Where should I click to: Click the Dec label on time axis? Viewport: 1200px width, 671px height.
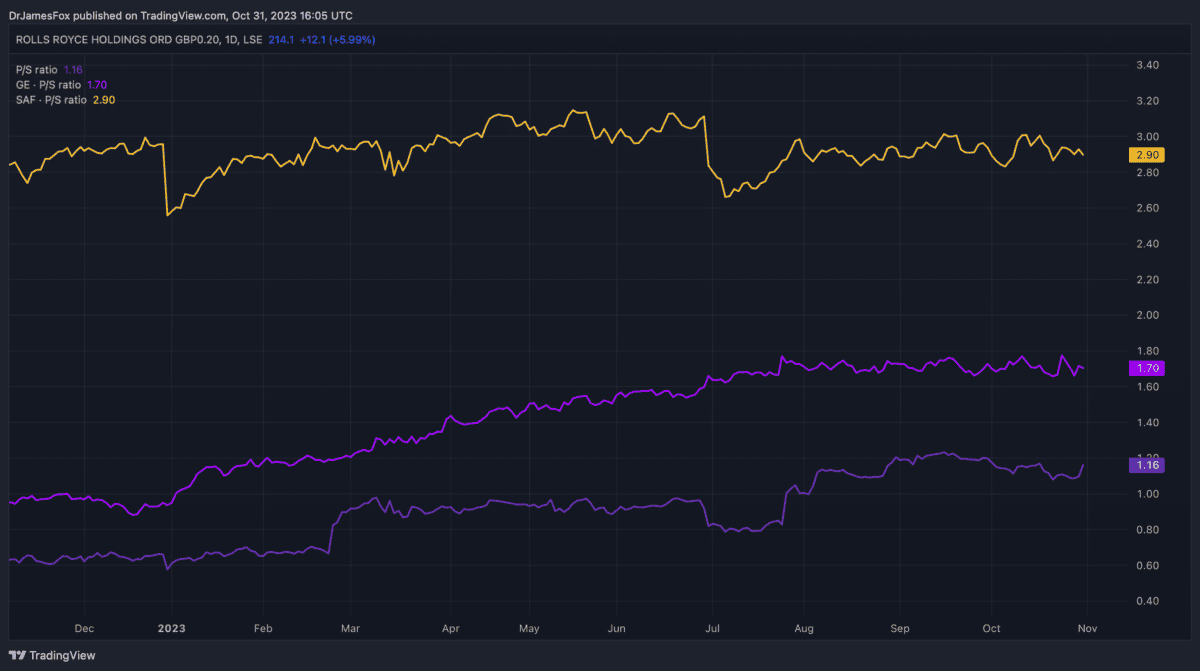[x=83, y=629]
